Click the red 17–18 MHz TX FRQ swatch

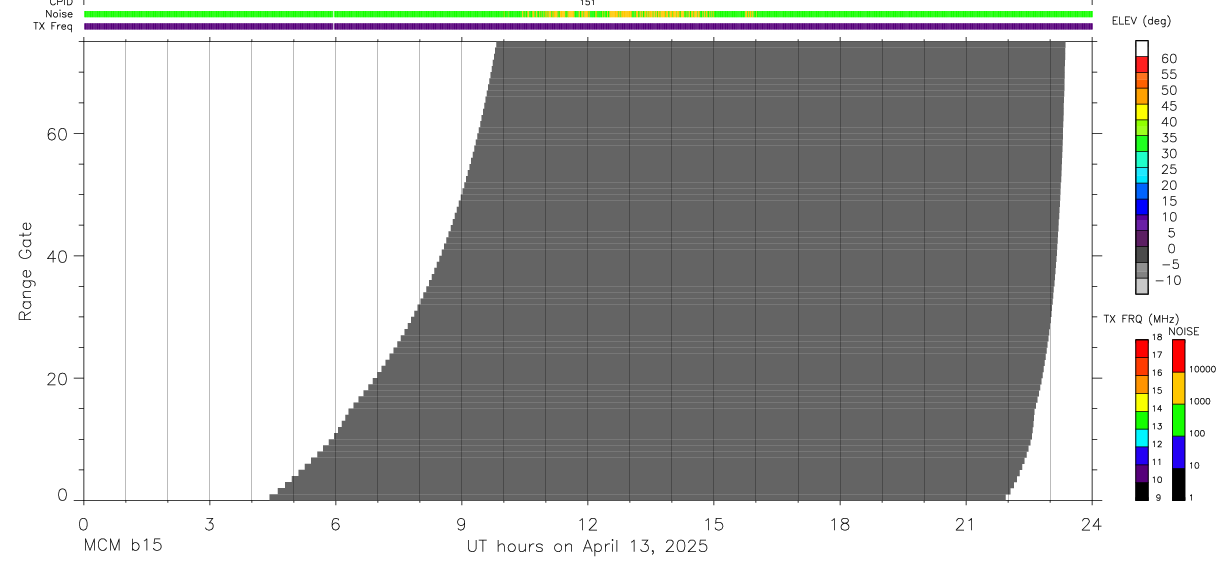(1141, 349)
